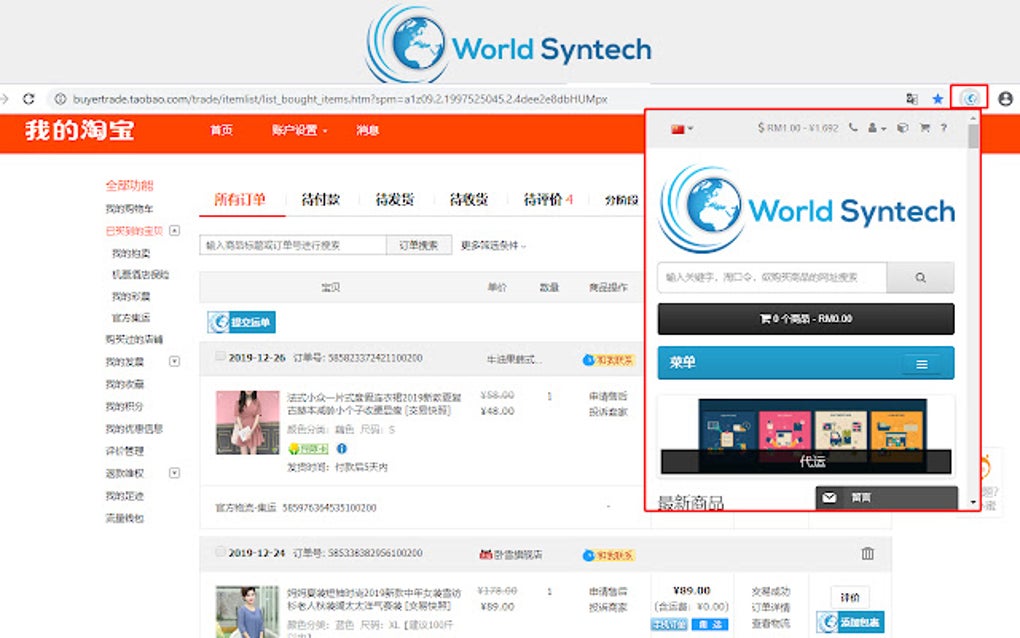Click the trash icon on the 2019-12-24 order

[867, 553]
